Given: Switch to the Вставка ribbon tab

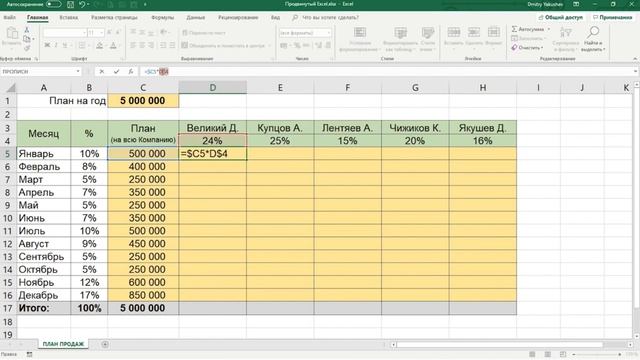Looking at the screenshot, I should point(69,18).
